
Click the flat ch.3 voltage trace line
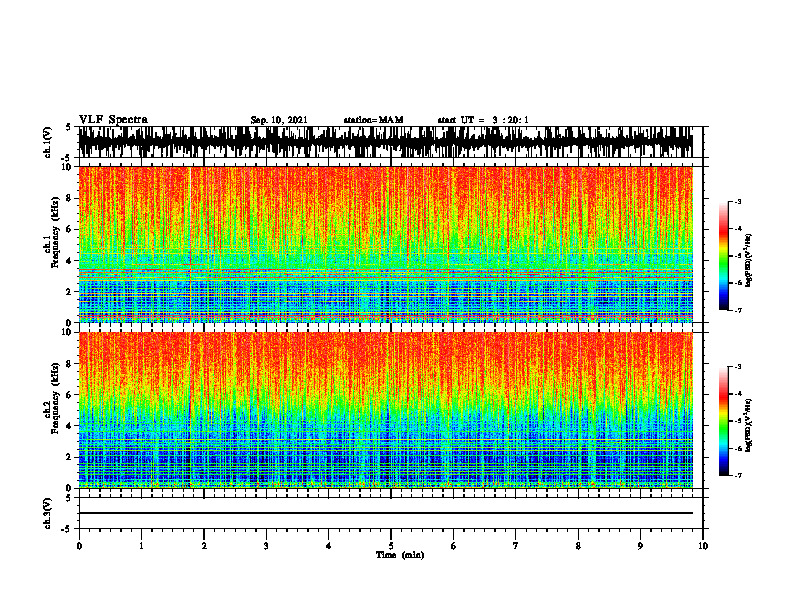[385, 513]
